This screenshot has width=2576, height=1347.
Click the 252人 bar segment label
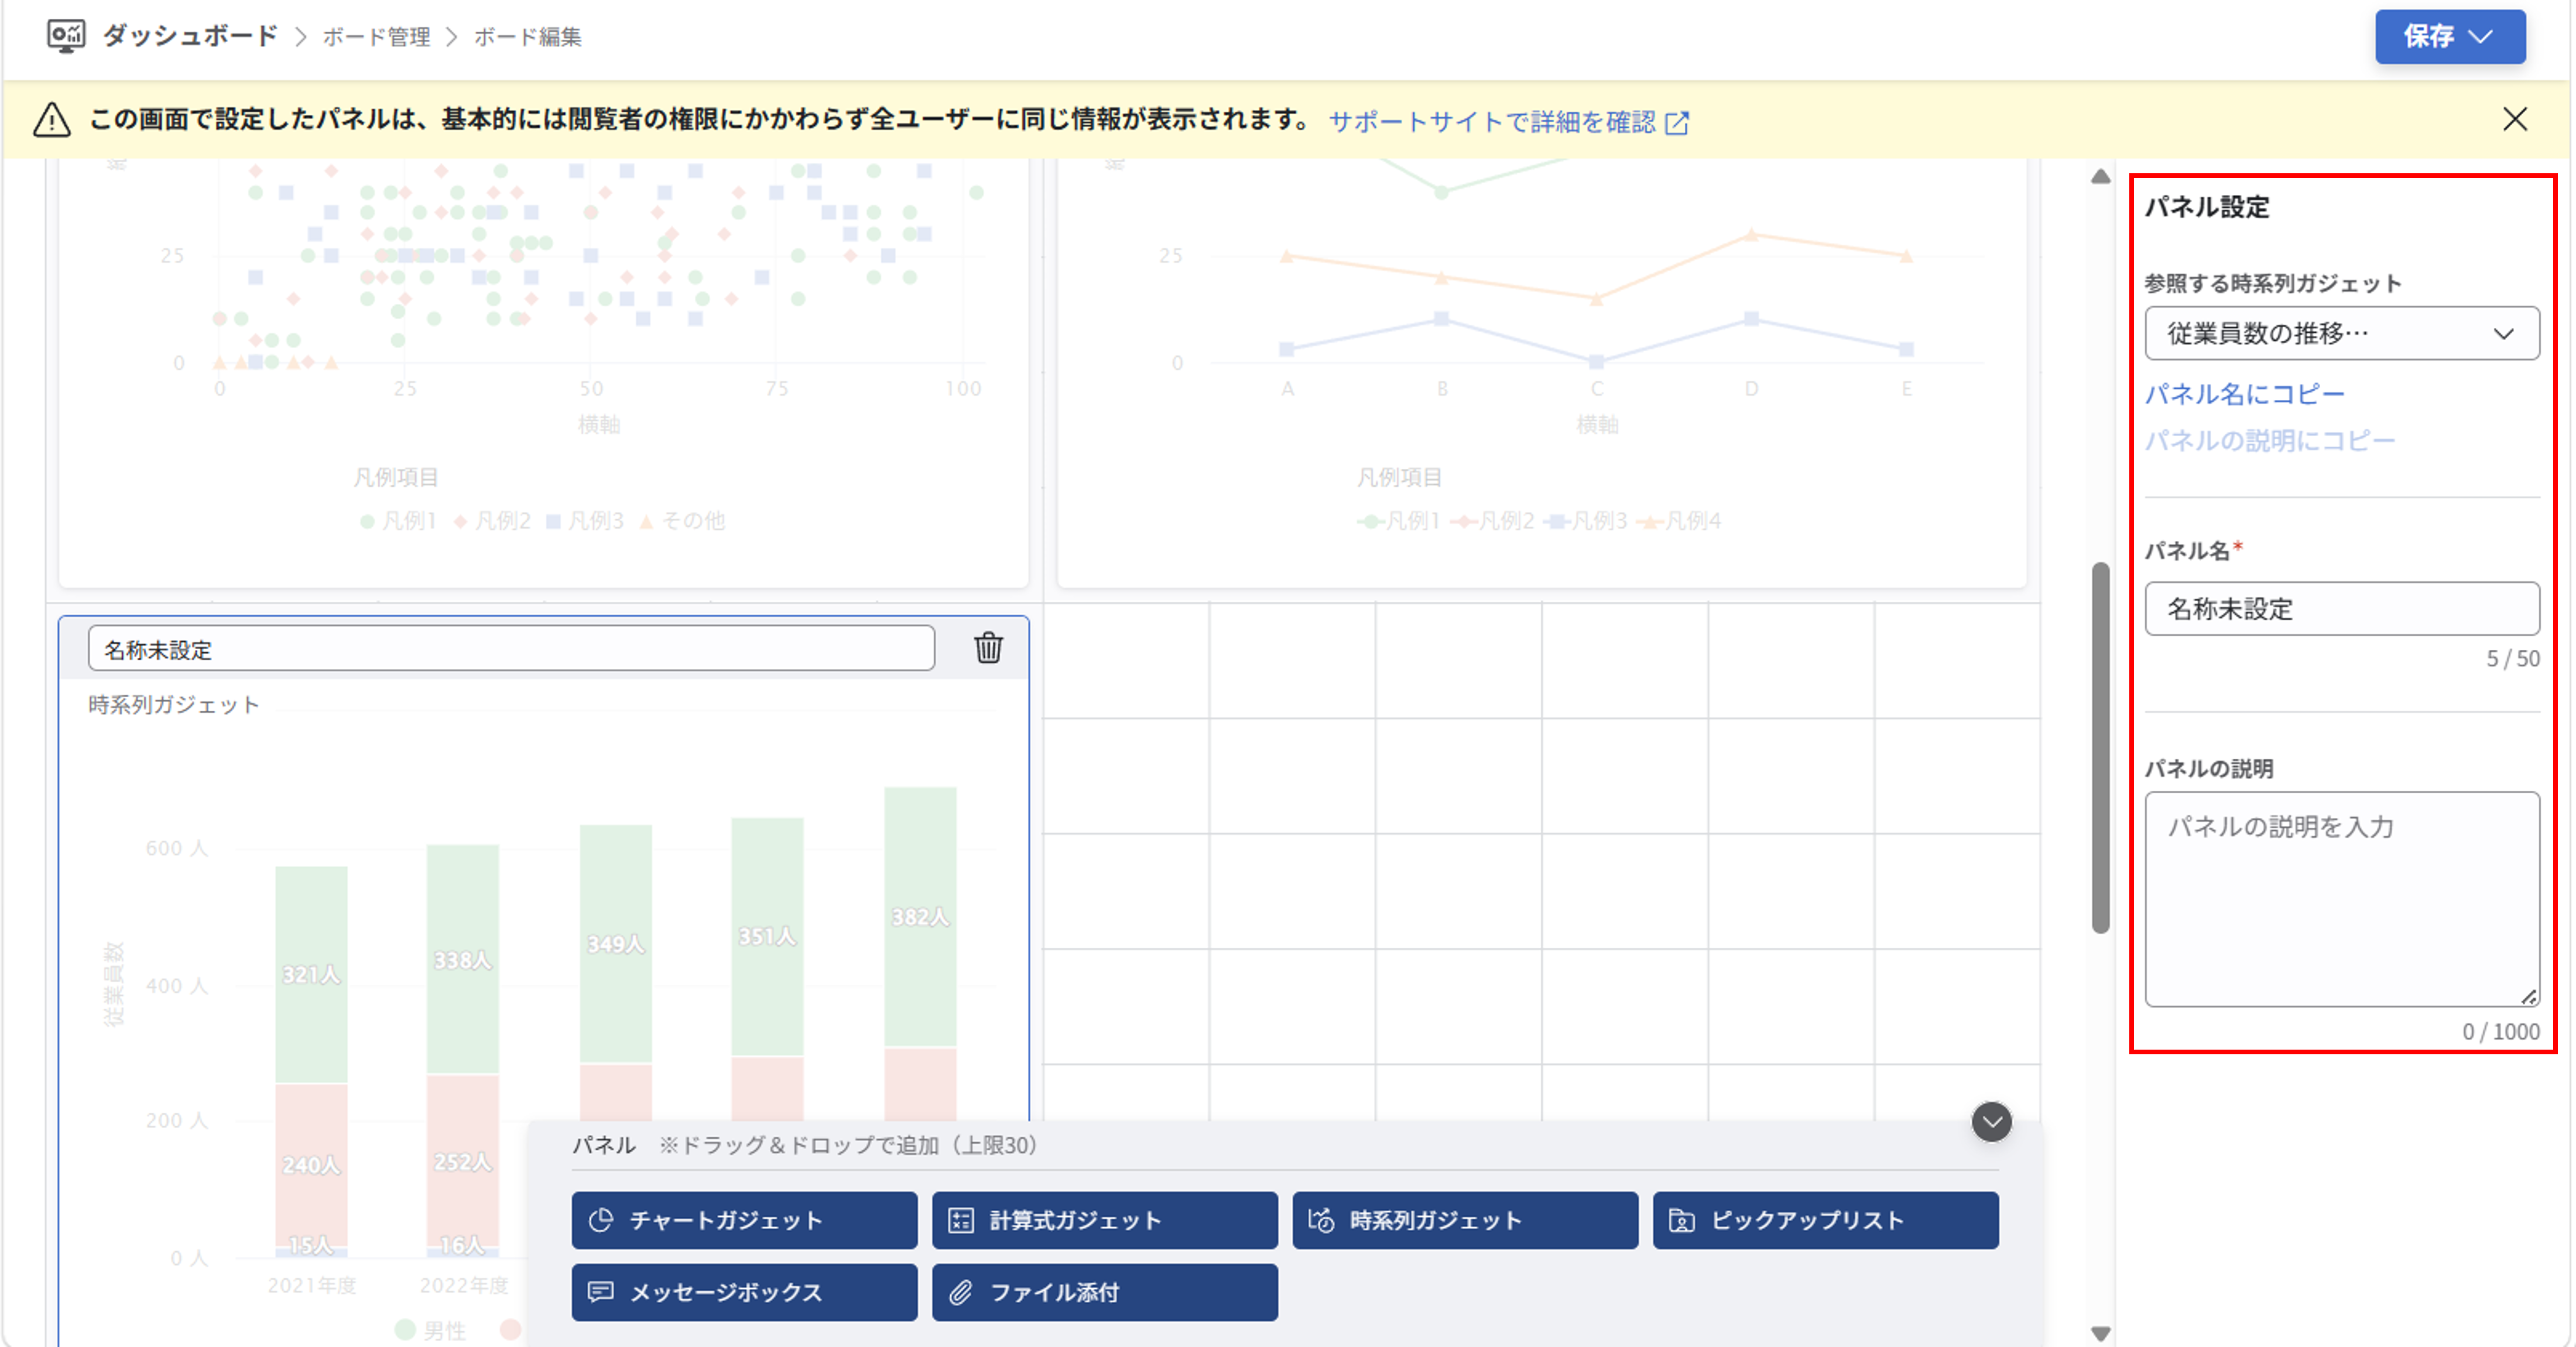[x=463, y=1162]
